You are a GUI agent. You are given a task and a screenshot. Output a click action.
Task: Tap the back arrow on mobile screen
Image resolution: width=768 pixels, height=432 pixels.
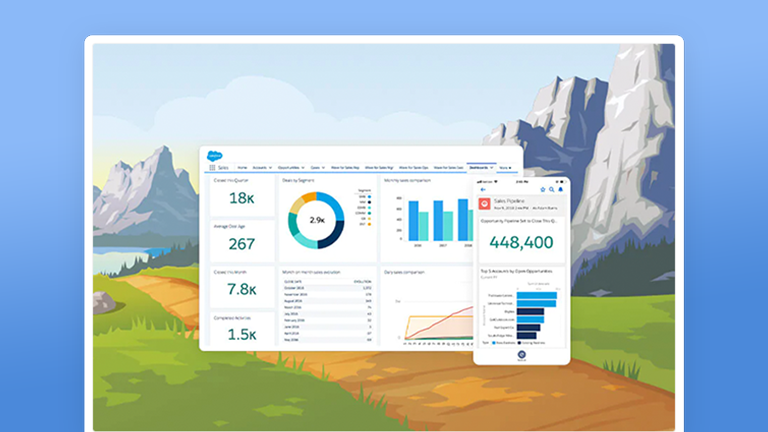483,190
